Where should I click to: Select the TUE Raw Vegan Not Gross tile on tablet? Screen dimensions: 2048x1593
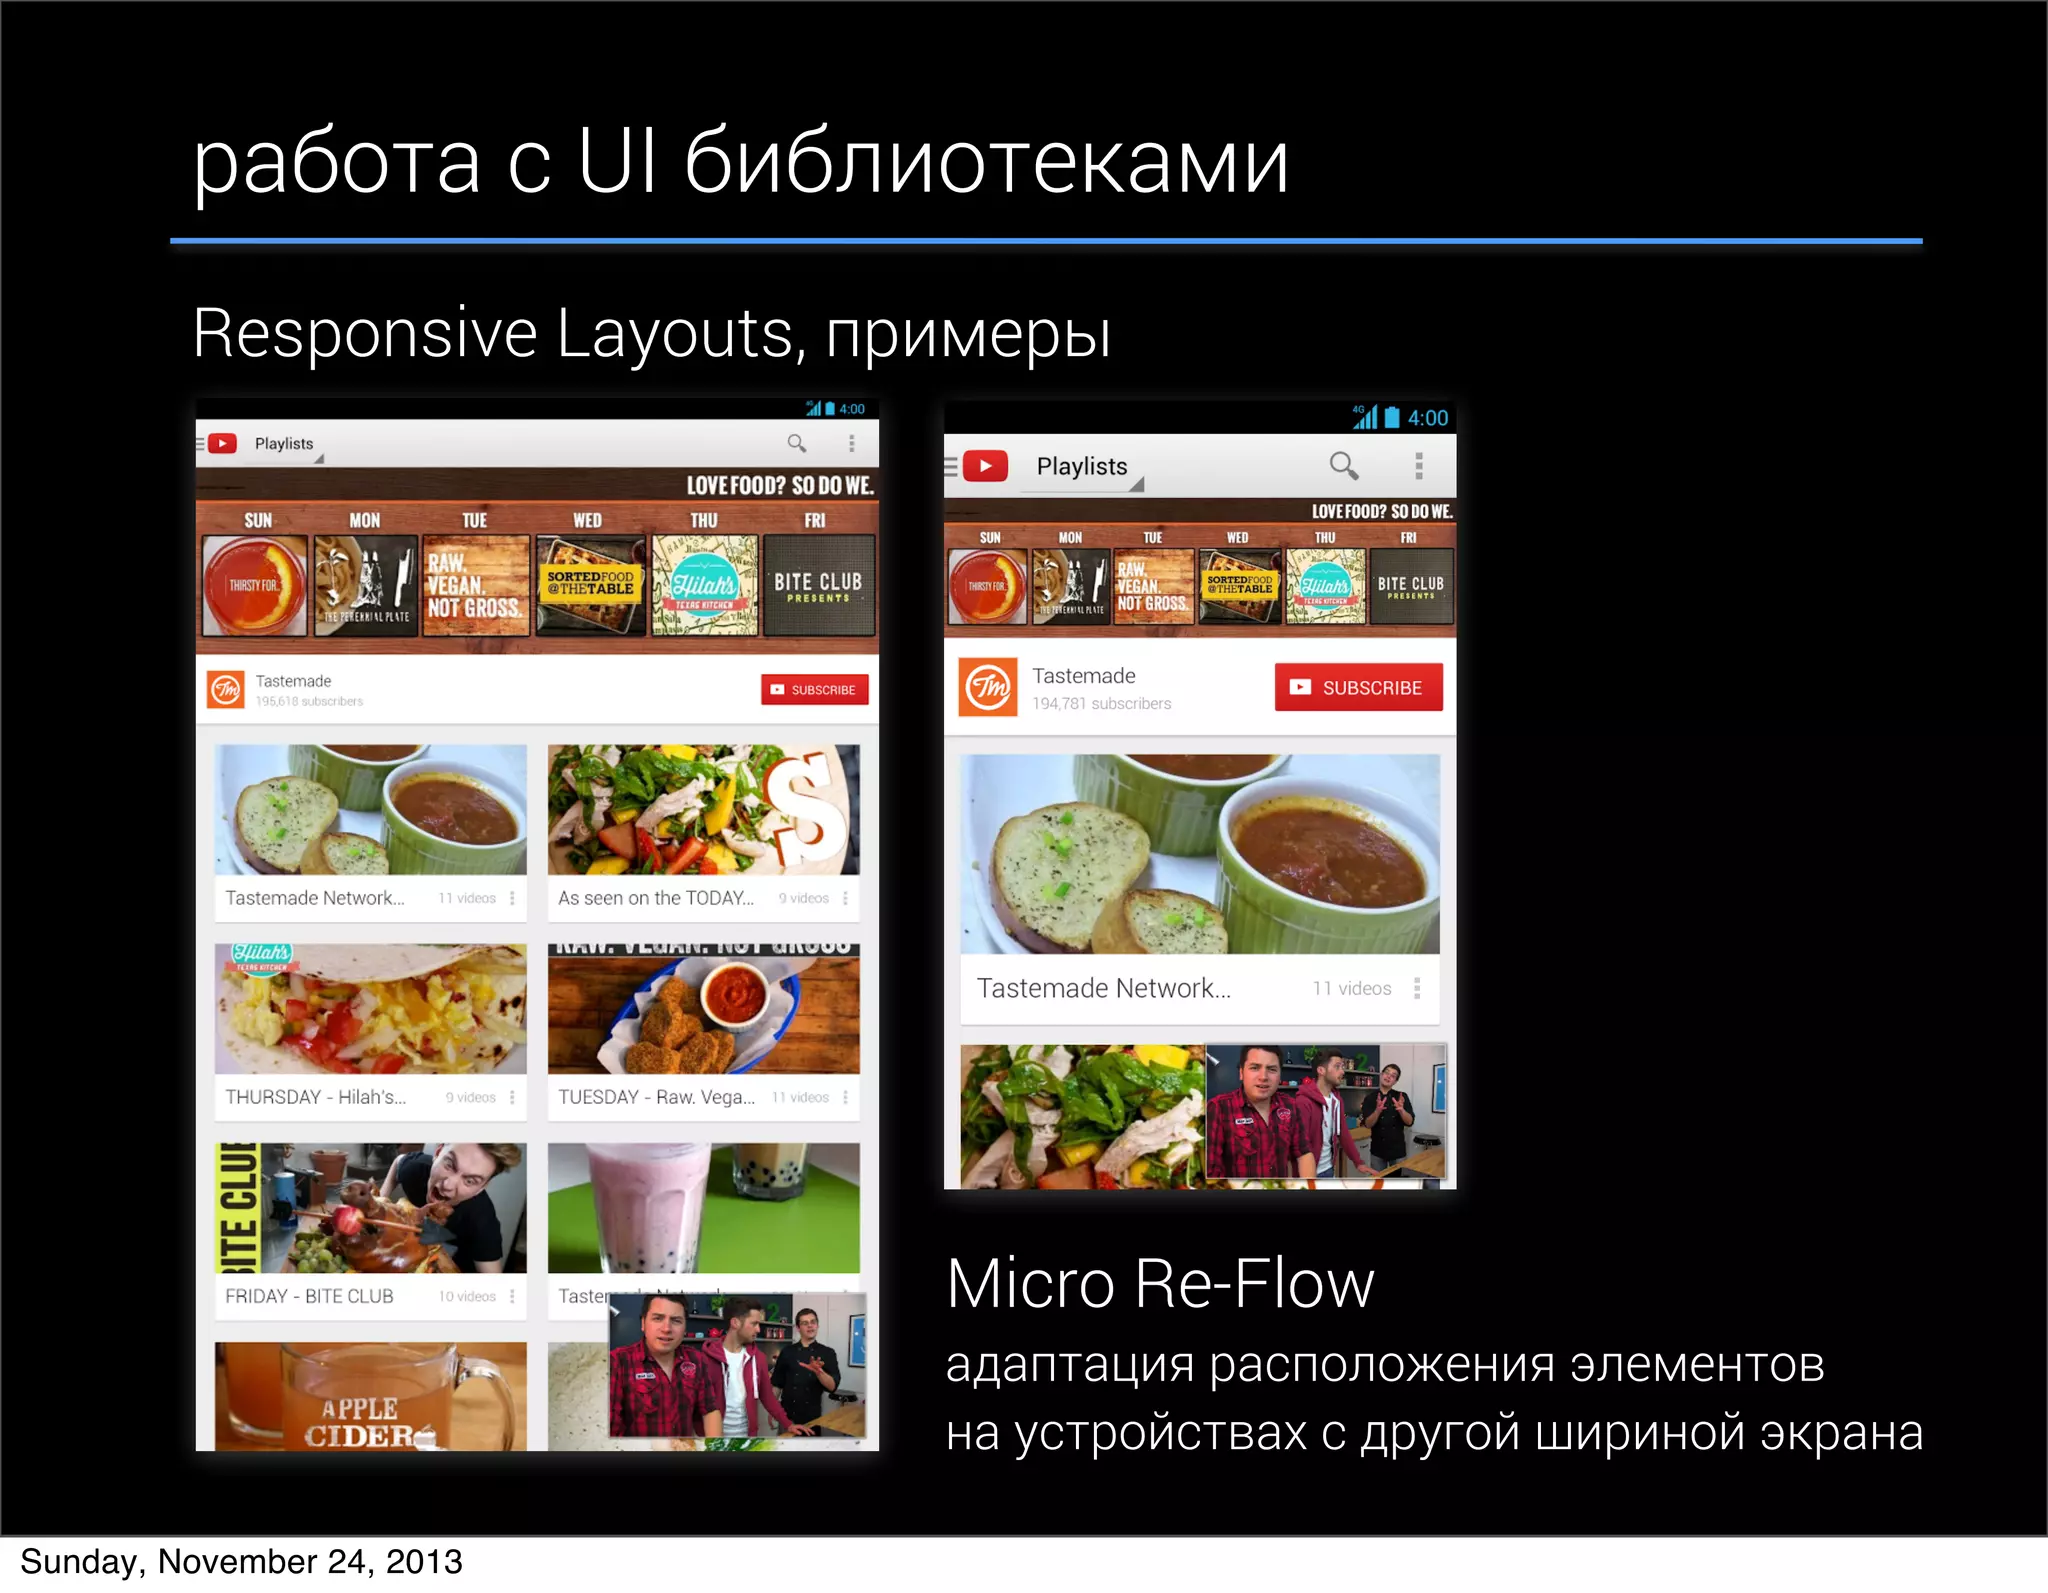pyautogui.click(x=476, y=585)
